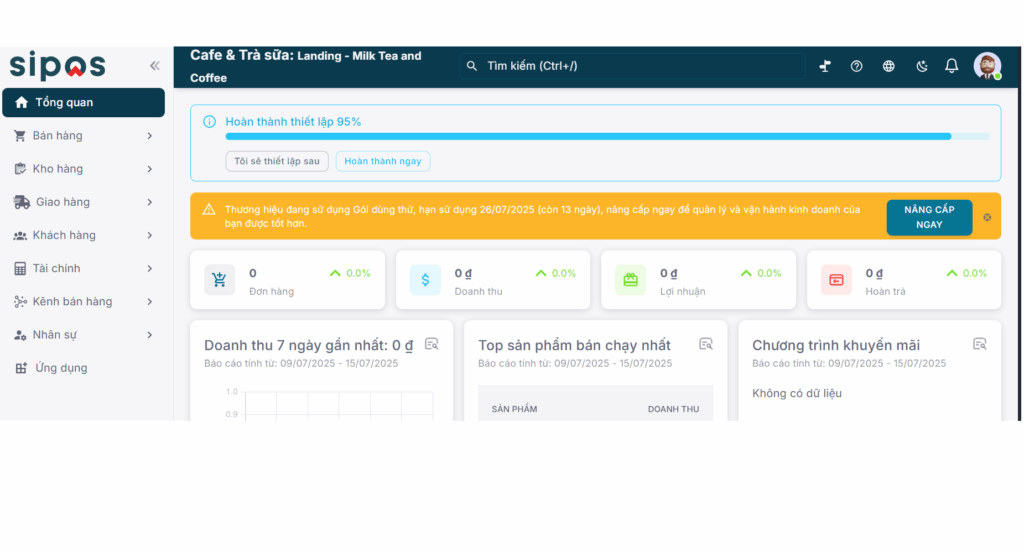Screen dimensions: 1024x552
Task: Open the notifications bell
Action: click(x=951, y=66)
